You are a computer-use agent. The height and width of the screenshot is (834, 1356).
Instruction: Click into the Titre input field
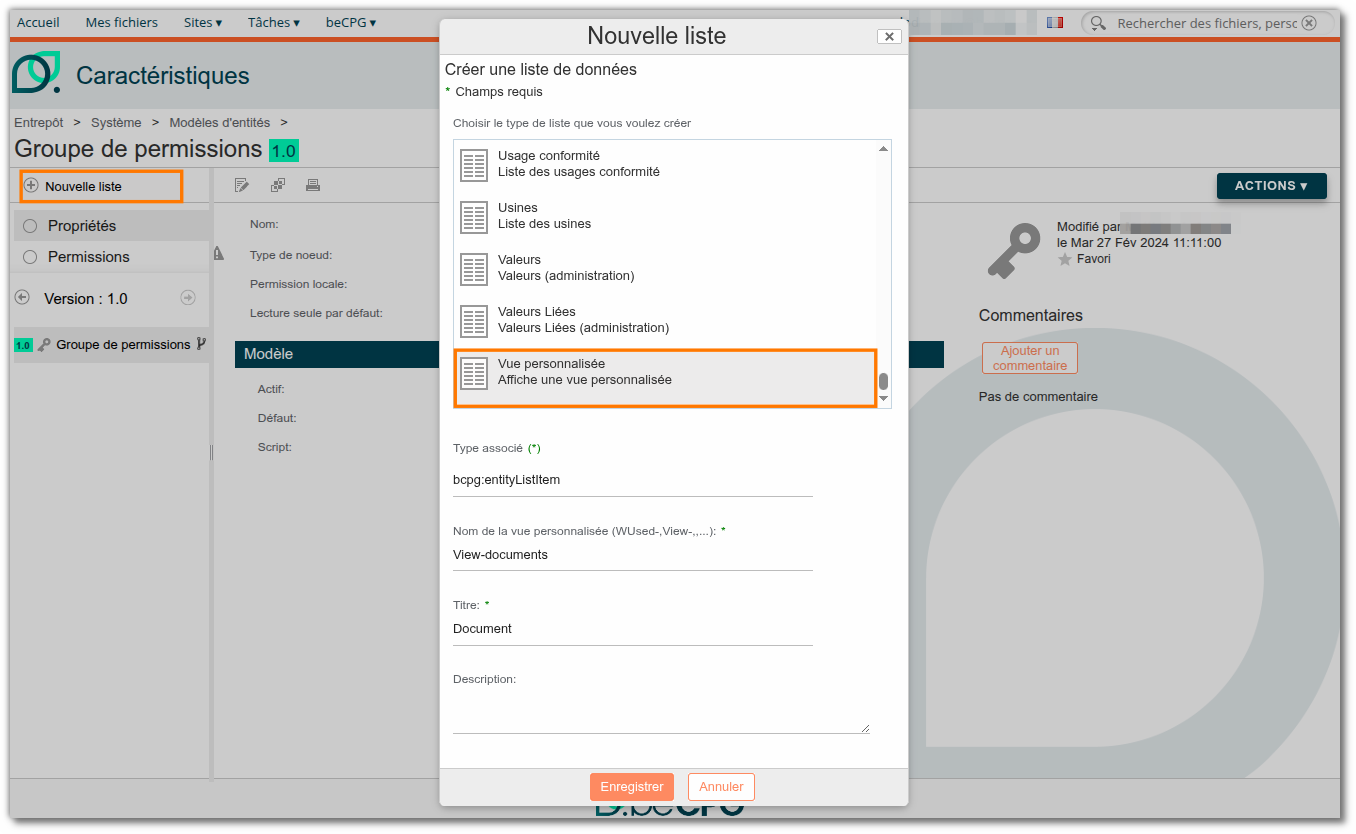(x=633, y=629)
